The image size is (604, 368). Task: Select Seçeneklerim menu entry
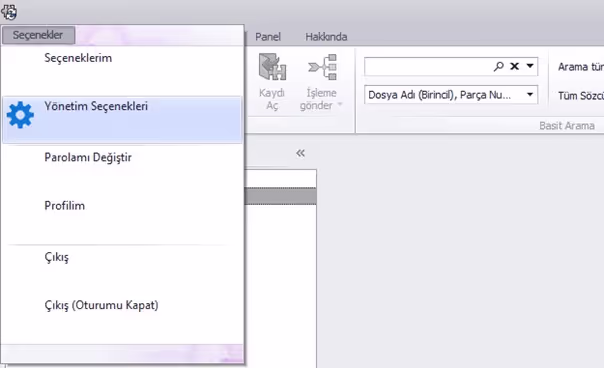point(122,70)
